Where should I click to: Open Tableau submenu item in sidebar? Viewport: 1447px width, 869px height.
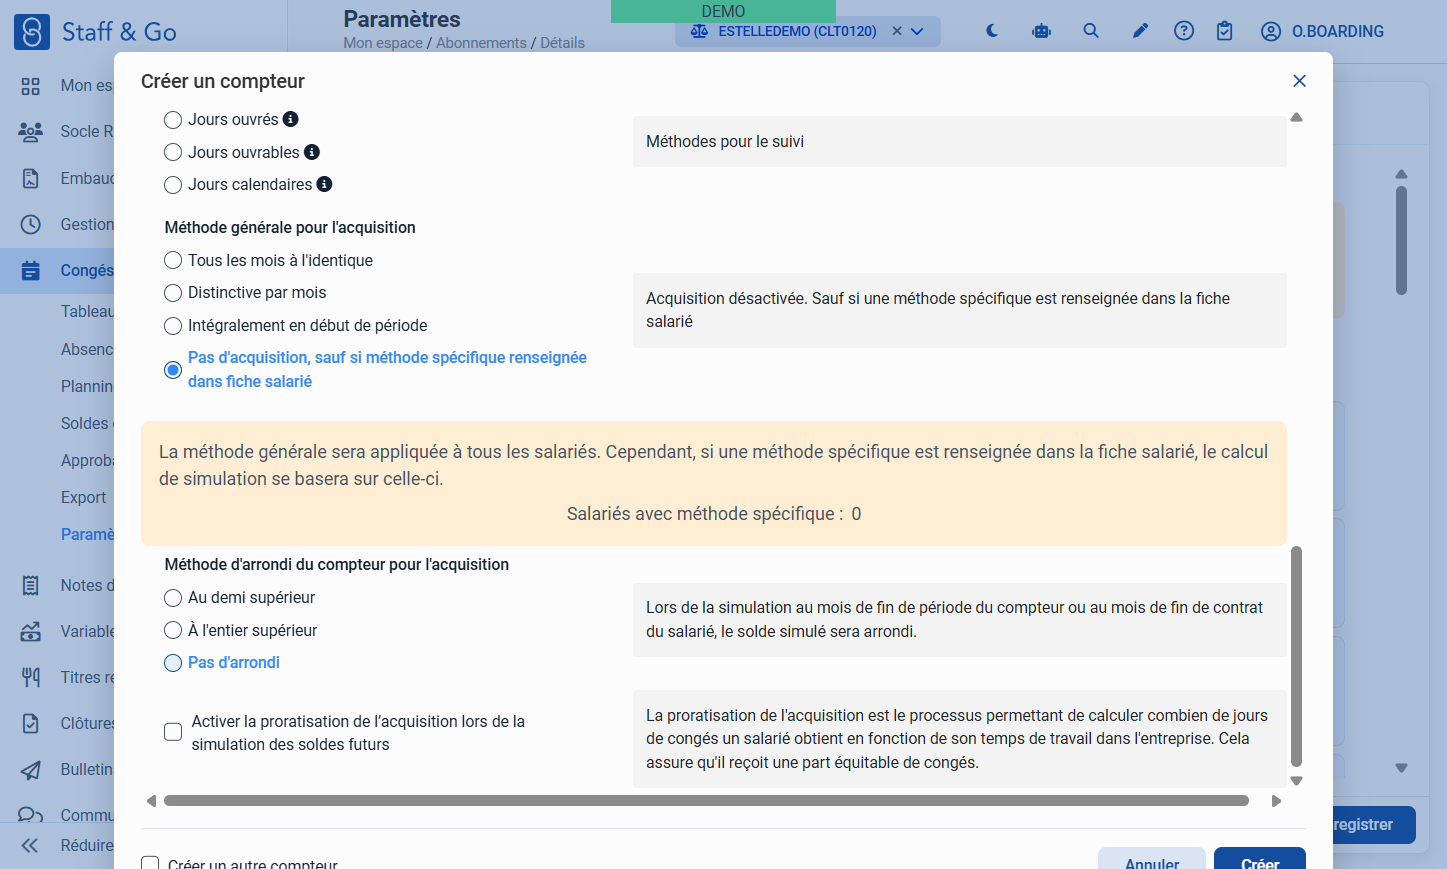tap(87, 311)
